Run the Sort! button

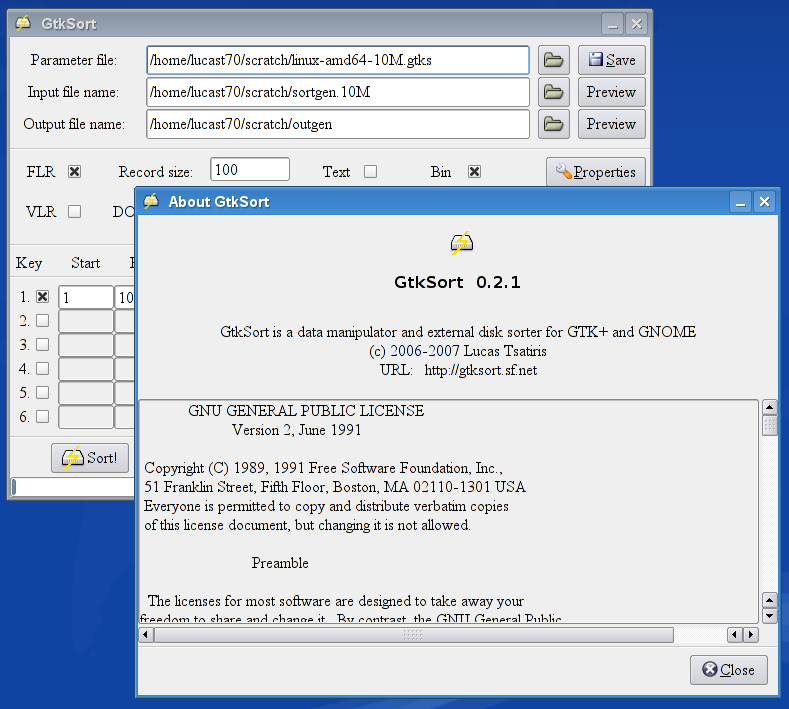tap(90, 458)
